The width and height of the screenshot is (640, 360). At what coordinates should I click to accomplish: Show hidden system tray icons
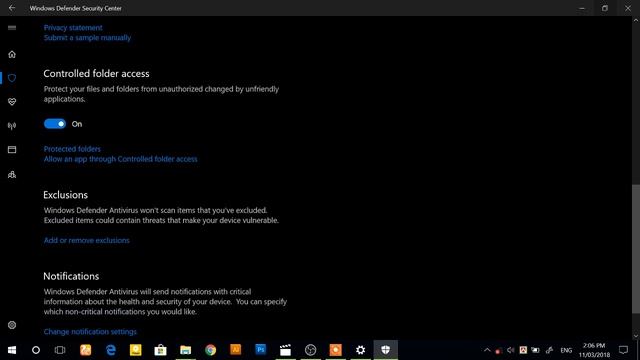click(487, 350)
